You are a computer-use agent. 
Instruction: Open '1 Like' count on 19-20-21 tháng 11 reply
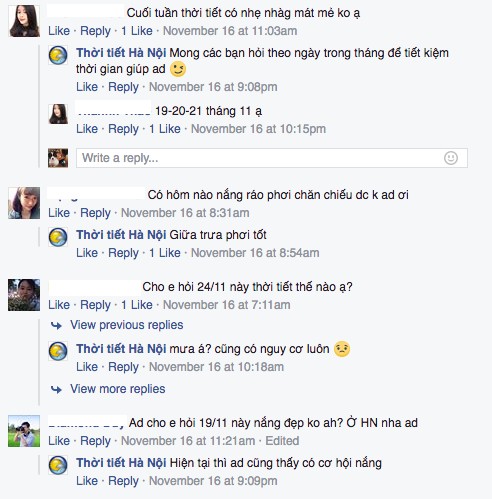[165, 129]
